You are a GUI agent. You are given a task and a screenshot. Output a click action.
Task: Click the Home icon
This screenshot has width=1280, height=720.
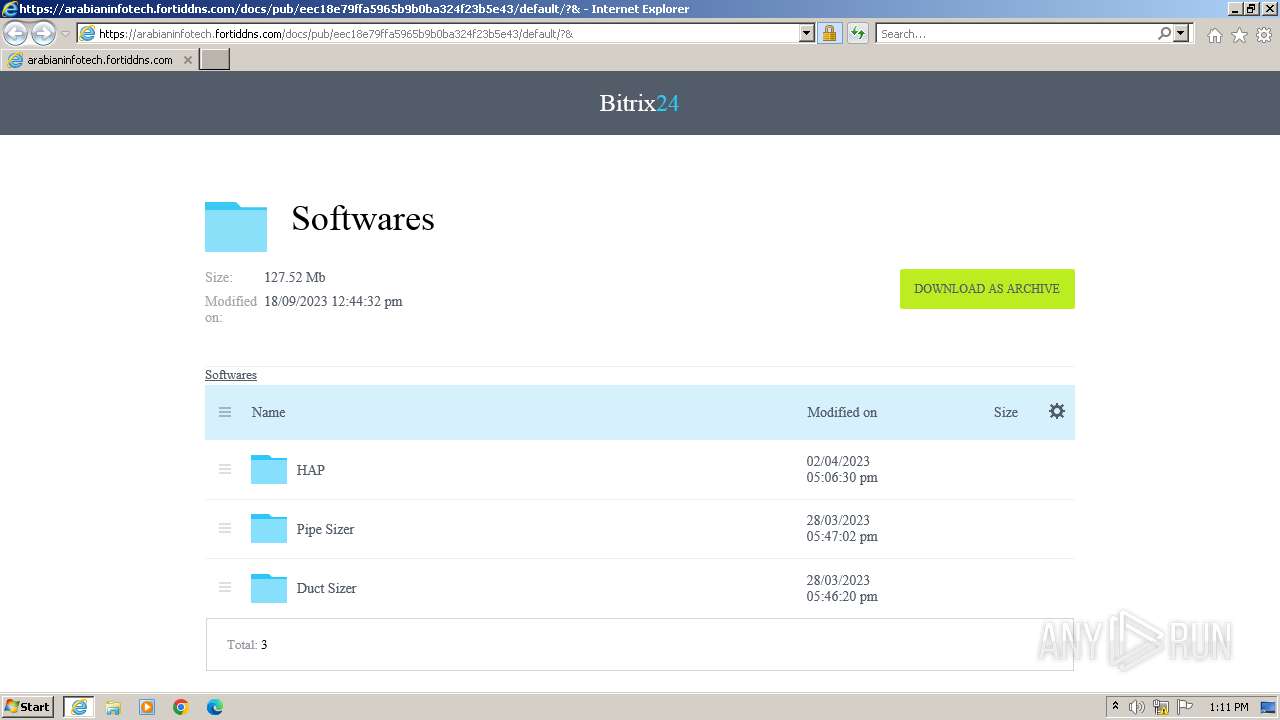pyautogui.click(x=1214, y=35)
